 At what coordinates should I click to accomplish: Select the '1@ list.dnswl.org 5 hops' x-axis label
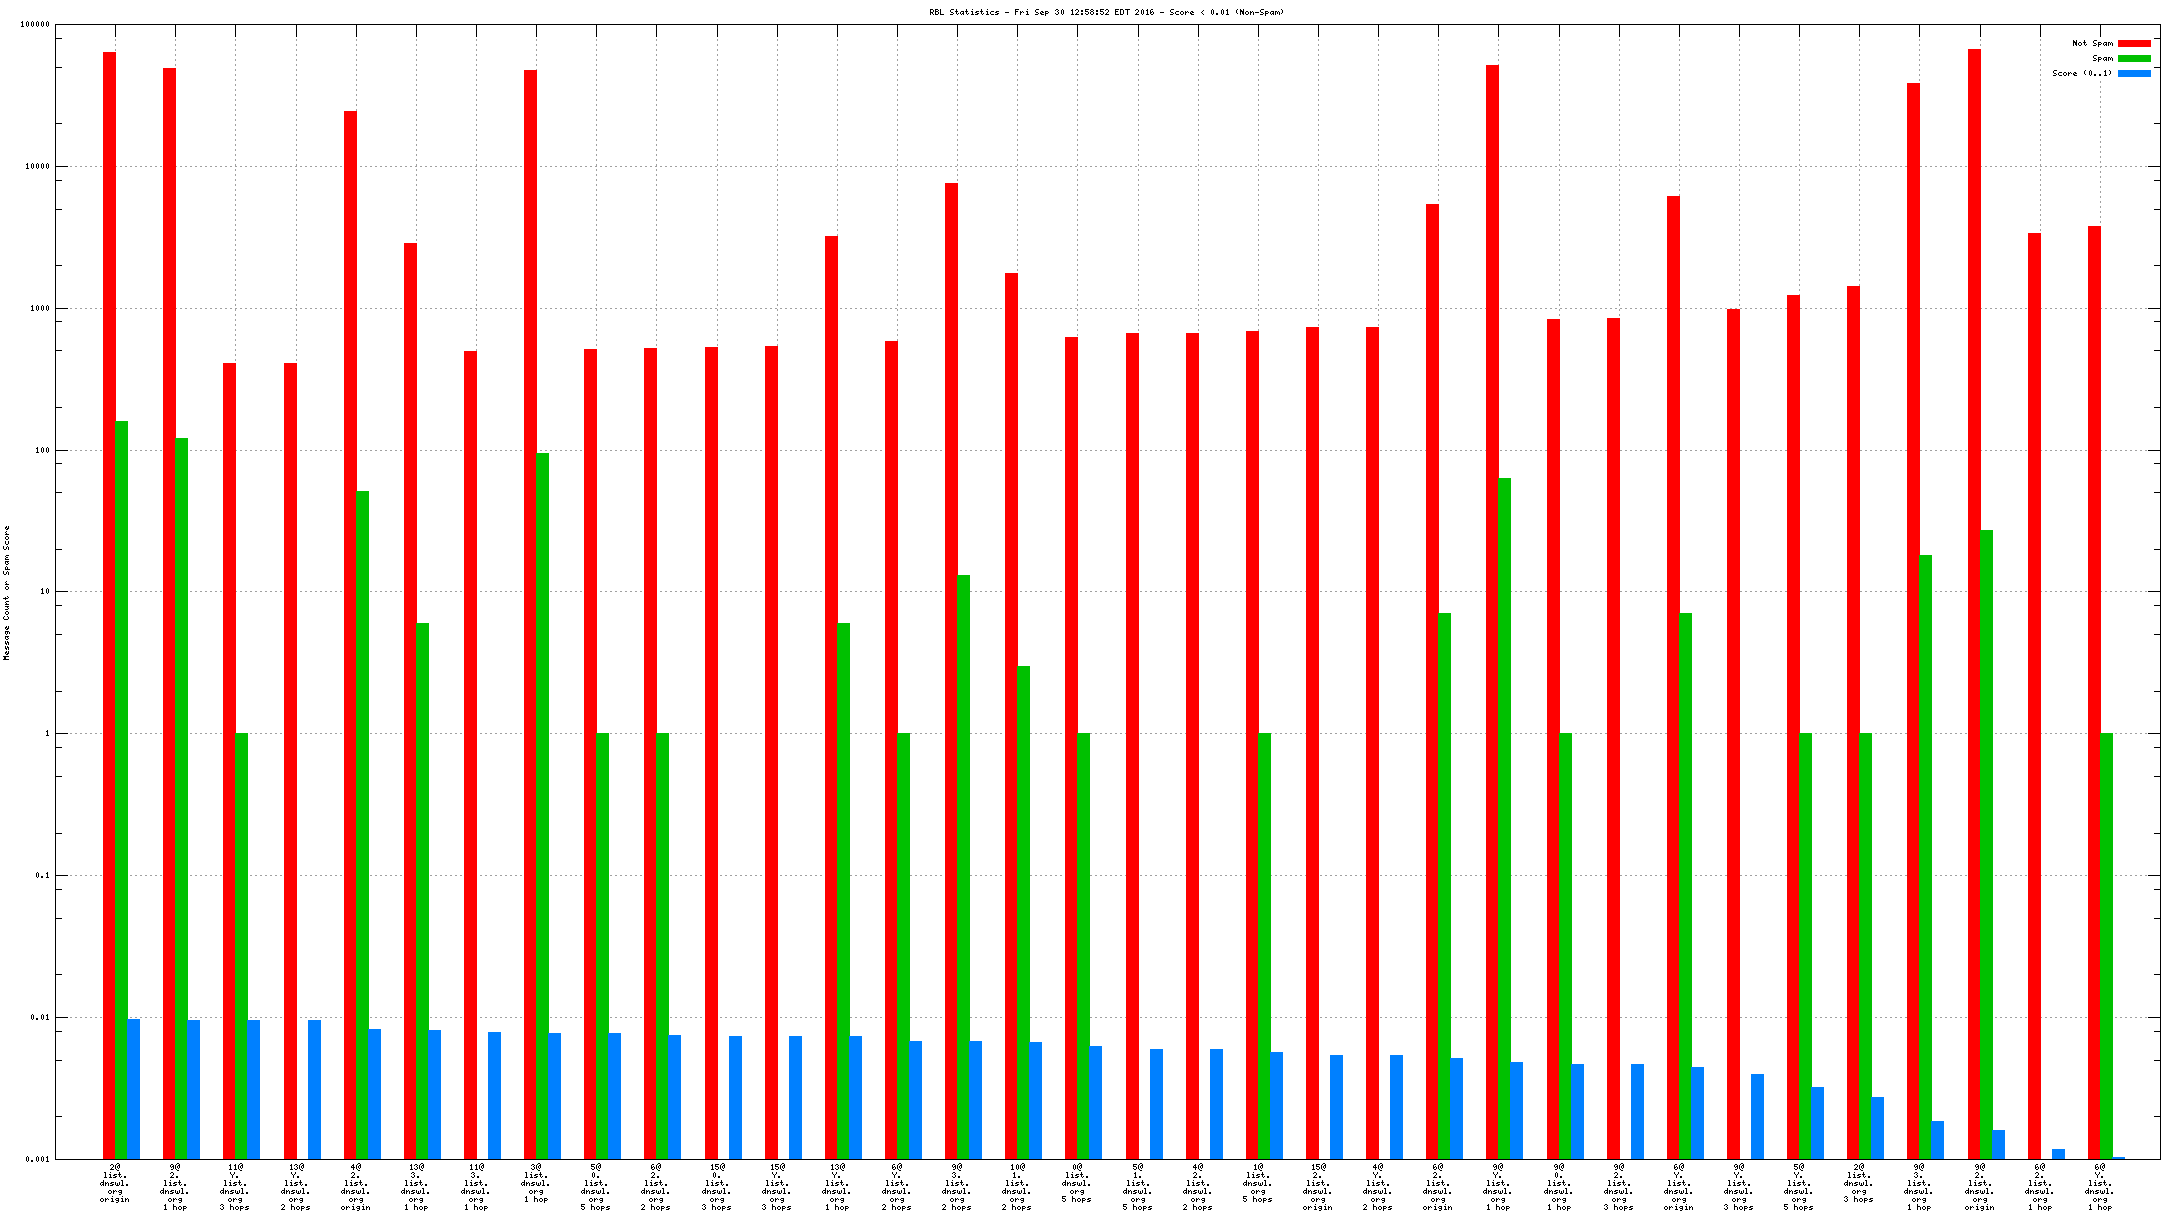(1258, 1182)
